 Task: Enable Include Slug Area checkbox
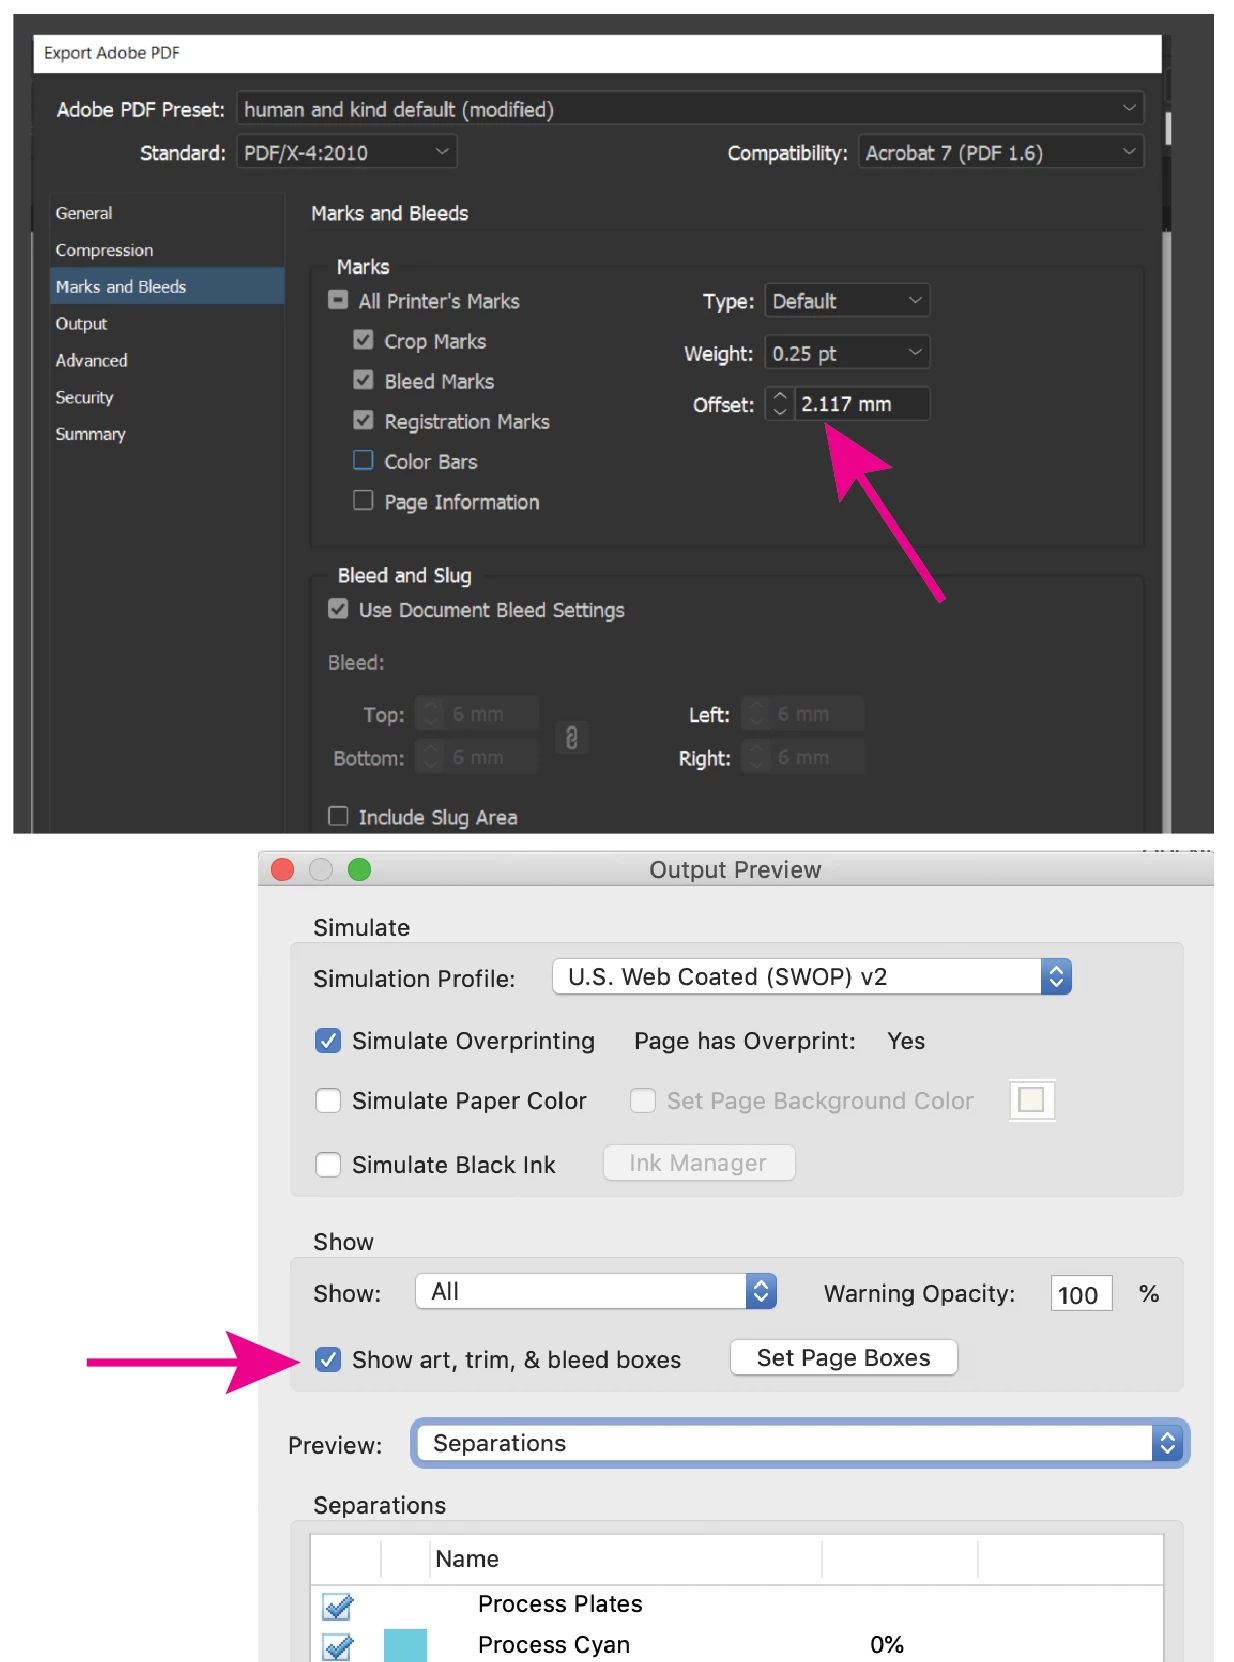(338, 816)
